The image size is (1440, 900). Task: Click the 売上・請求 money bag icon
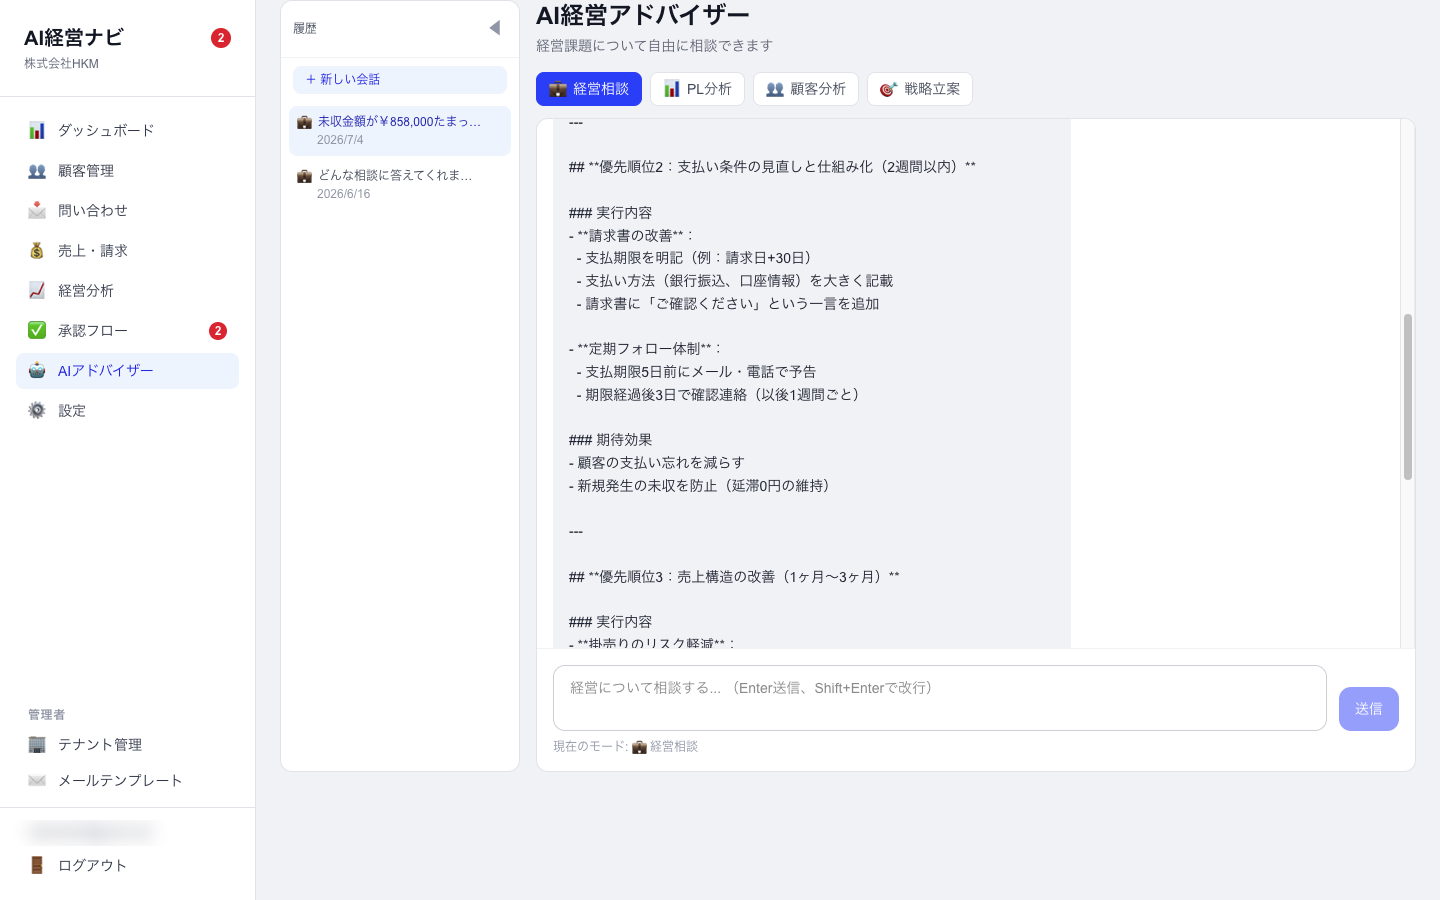click(x=37, y=250)
